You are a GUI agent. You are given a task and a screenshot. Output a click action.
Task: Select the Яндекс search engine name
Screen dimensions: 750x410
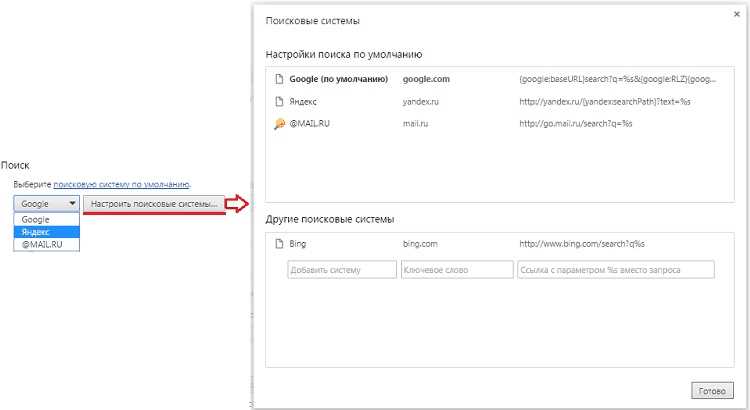303,101
